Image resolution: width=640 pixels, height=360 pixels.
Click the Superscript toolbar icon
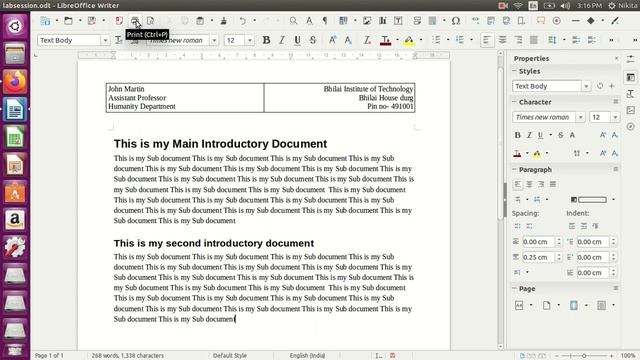332,40
